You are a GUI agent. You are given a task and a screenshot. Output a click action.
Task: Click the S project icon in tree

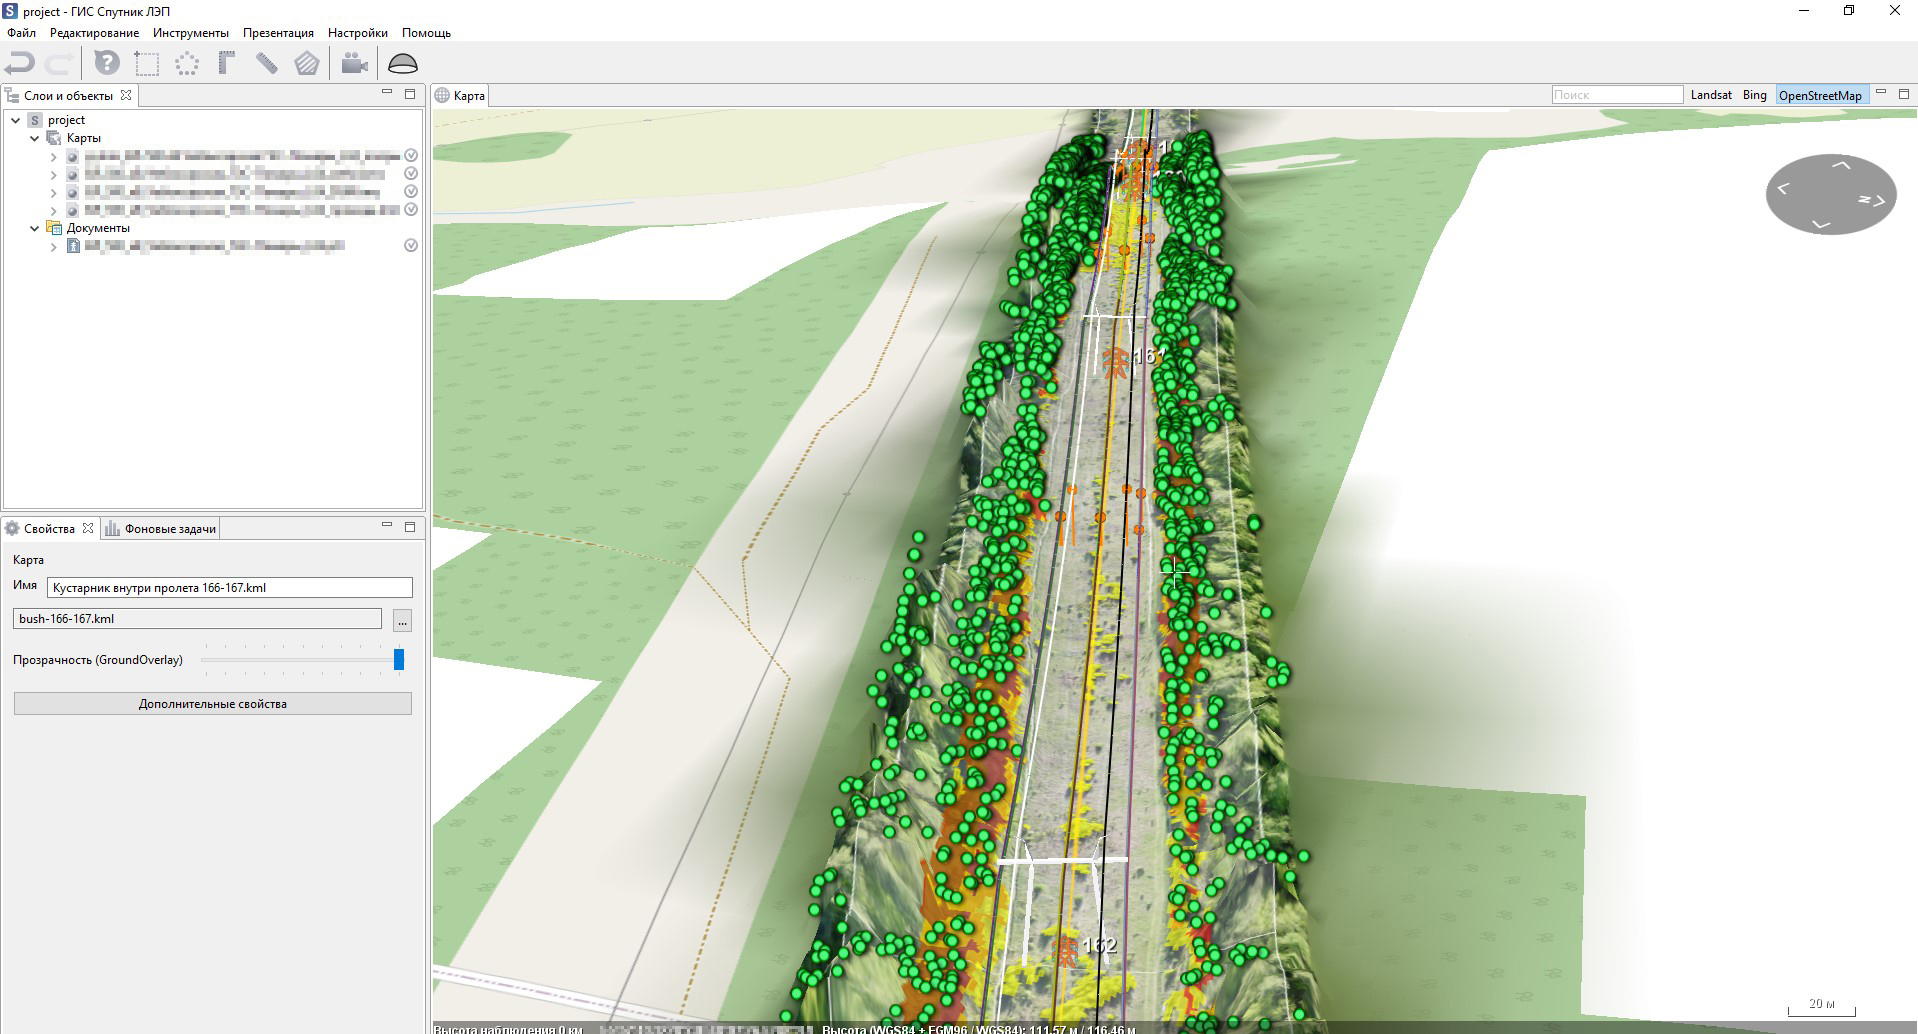[x=36, y=120]
